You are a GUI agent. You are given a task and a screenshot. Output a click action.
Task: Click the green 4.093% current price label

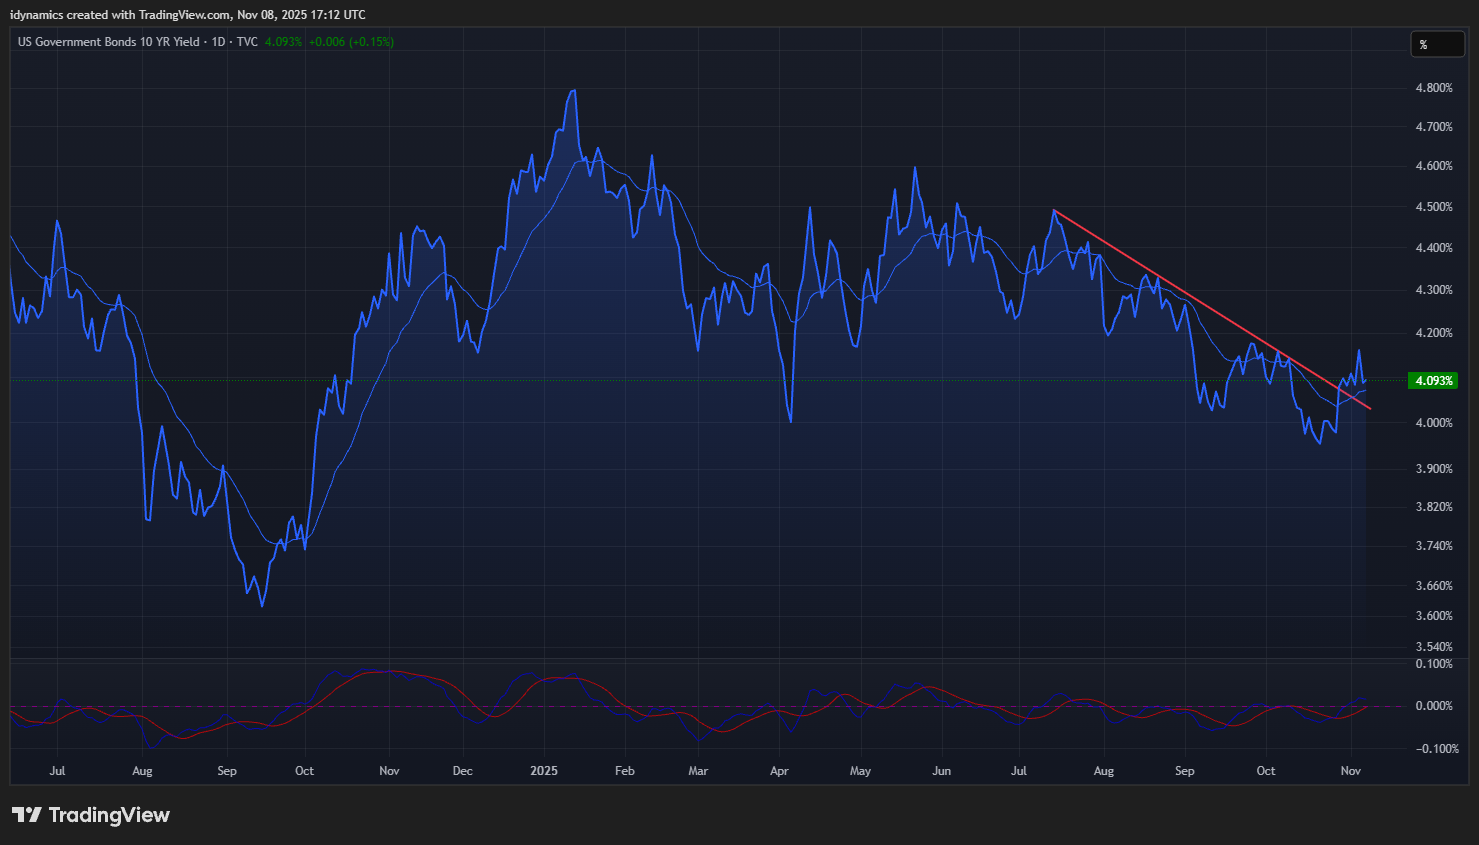tap(1433, 380)
